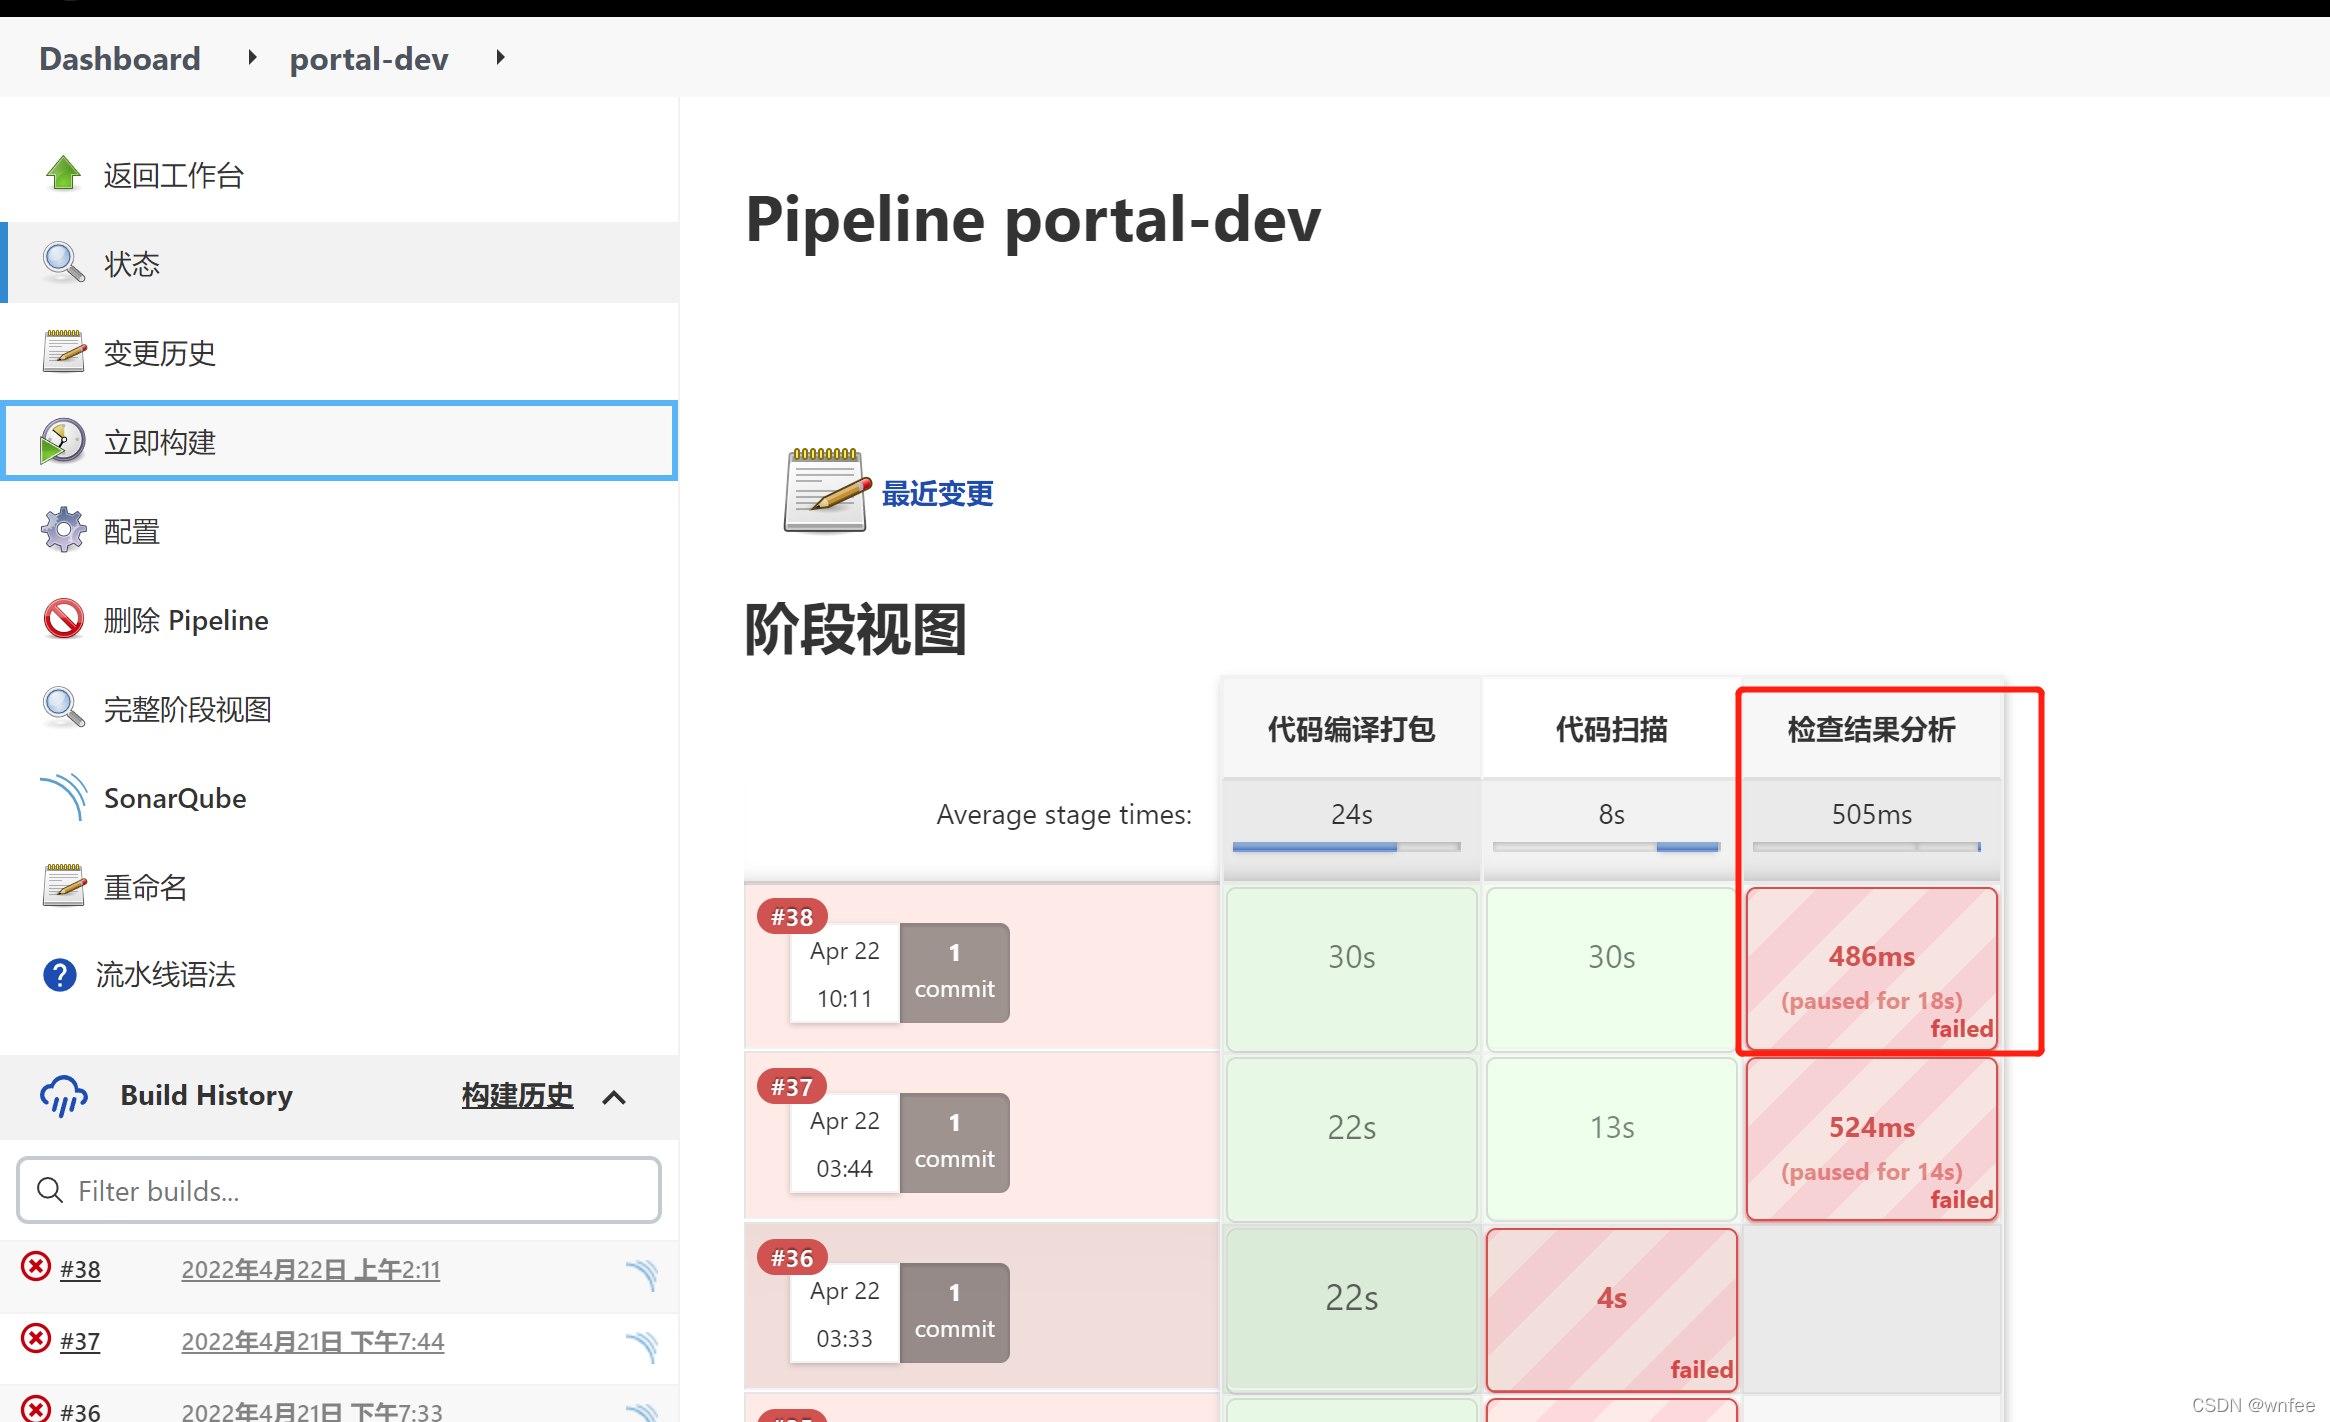Open build #37 from history list
Viewport: 2330px width, 1422px height.
click(80, 1340)
